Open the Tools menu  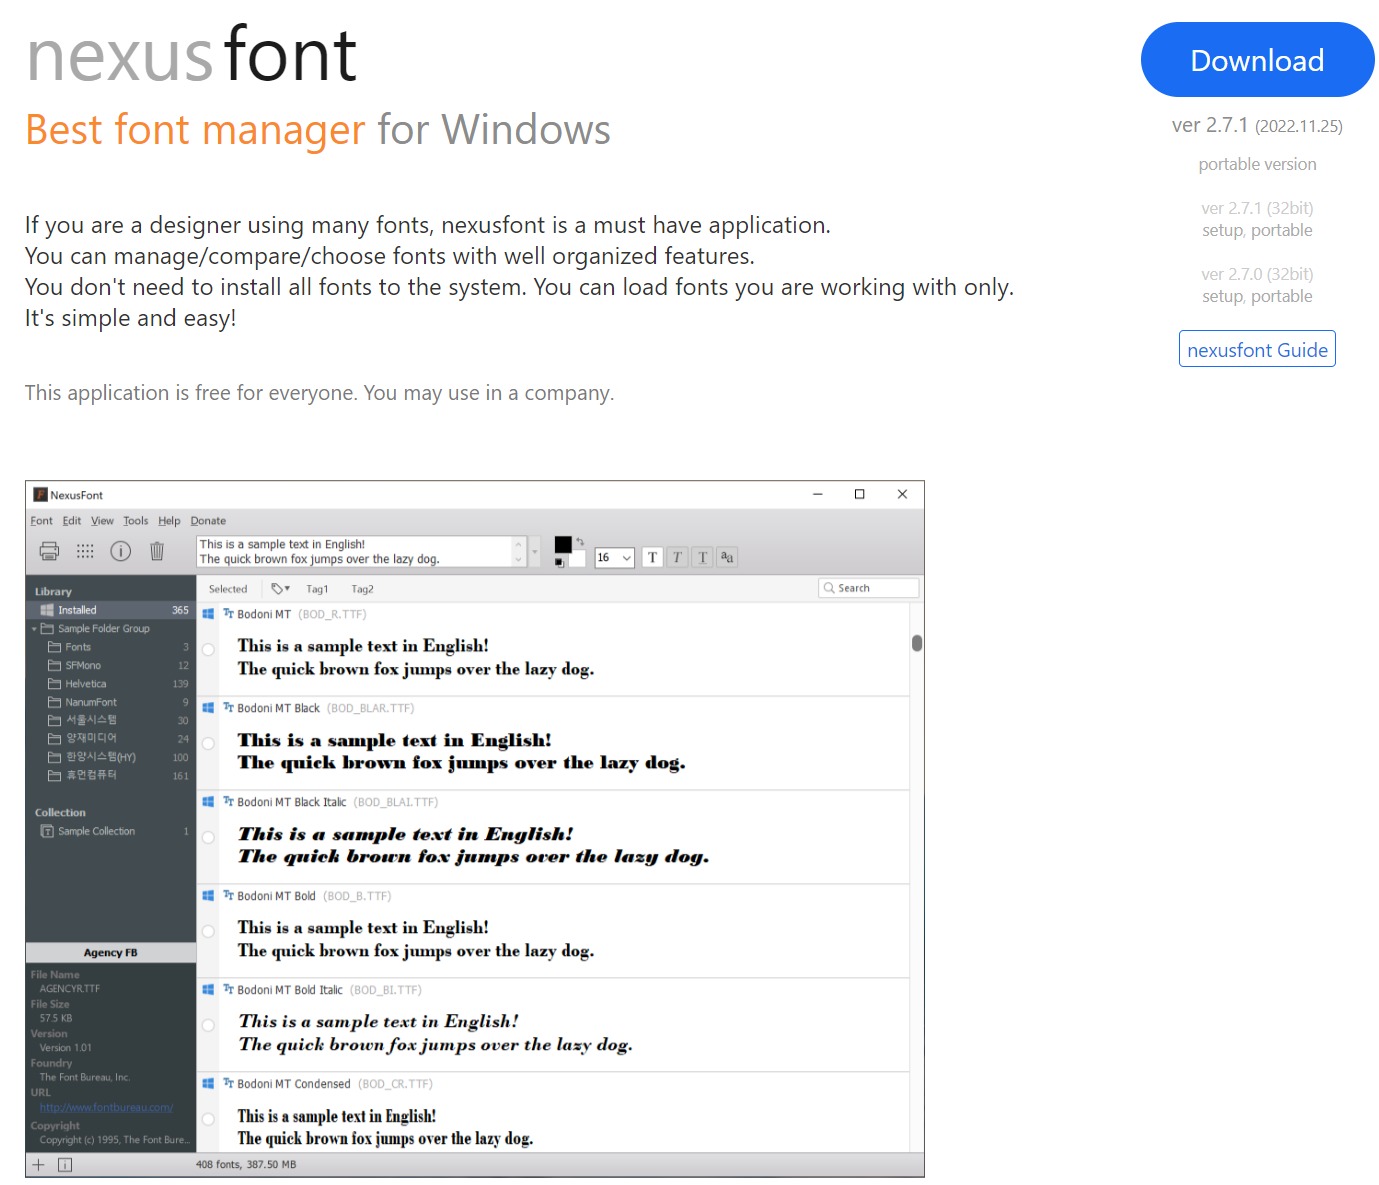[x=135, y=520]
